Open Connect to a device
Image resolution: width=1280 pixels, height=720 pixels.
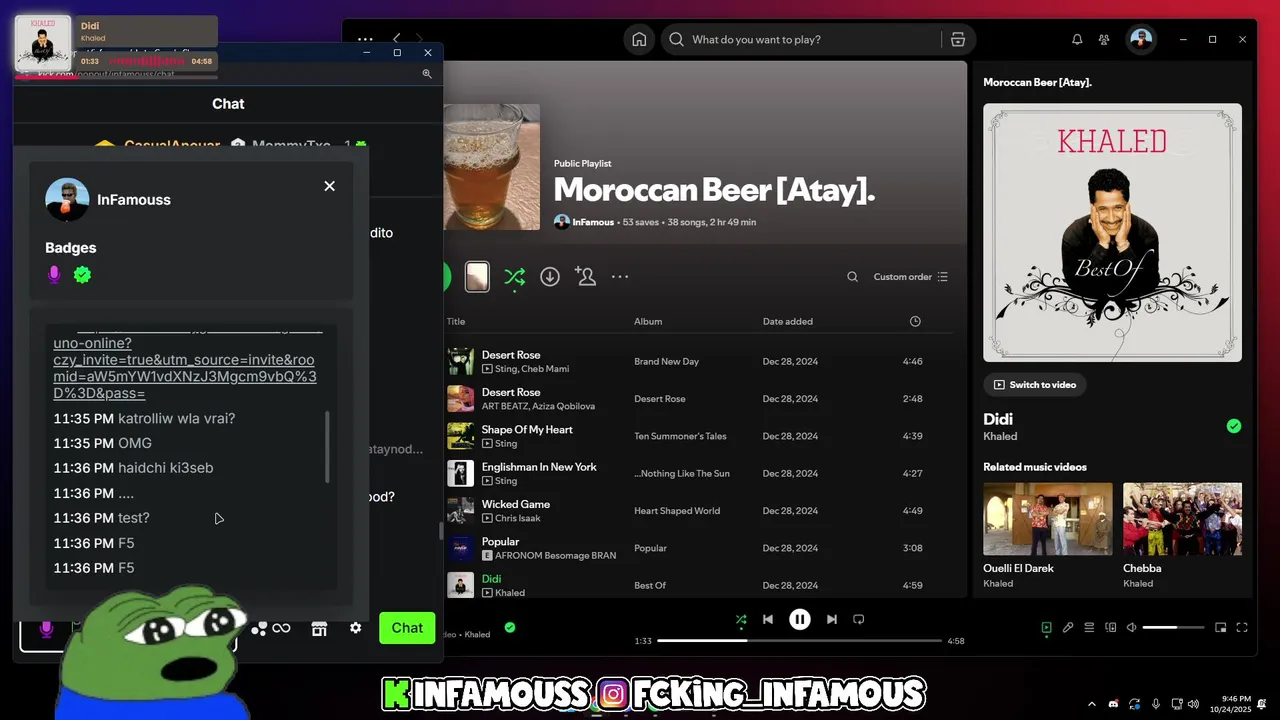click(x=1111, y=628)
